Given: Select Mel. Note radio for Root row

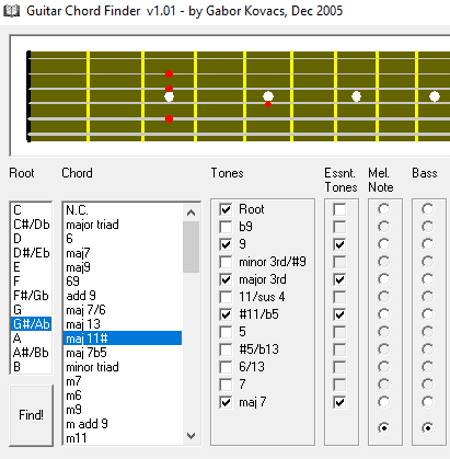Looking at the screenshot, I should (384, 209).
